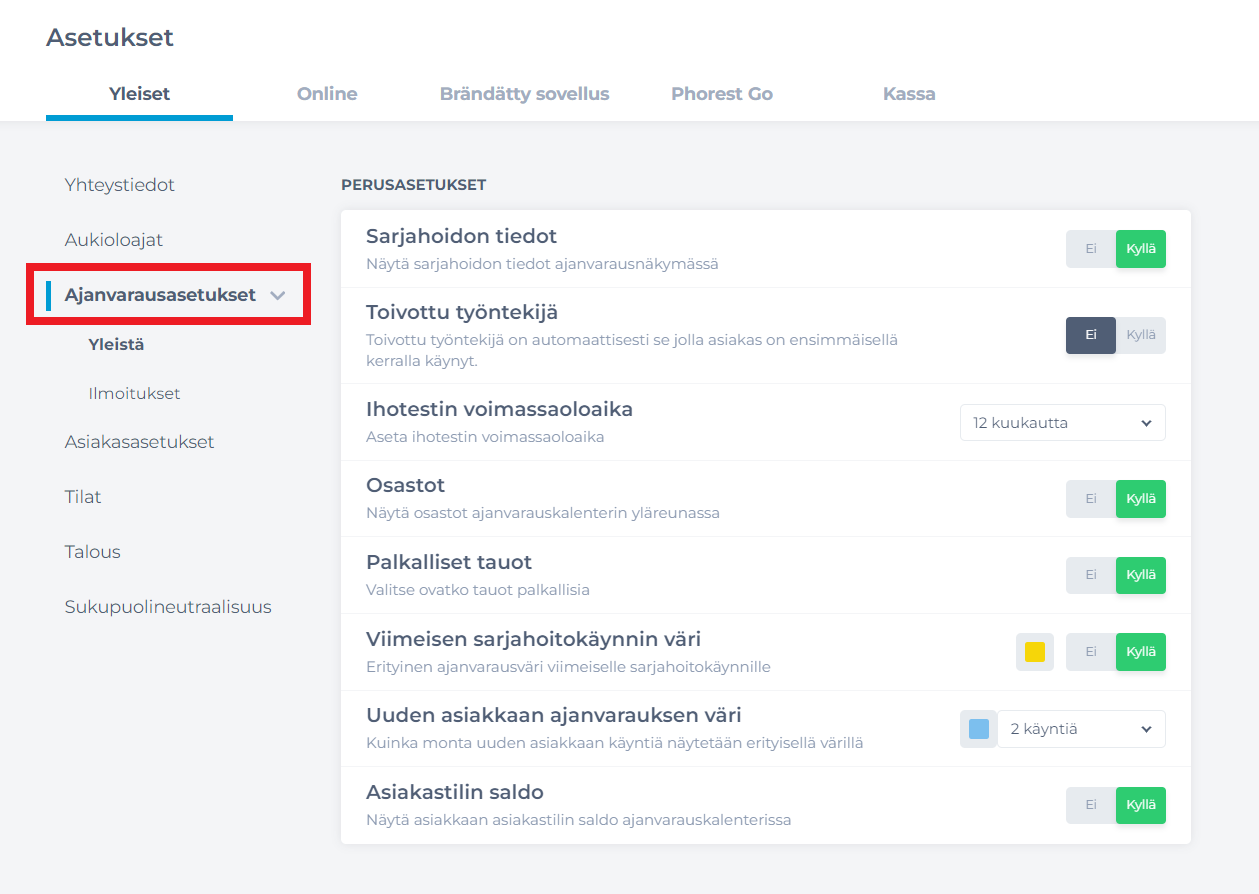Image resolution: width=1259 pixels, height=894 pixels.
Task: Open Asiakasasetukset in the sidebar
Action: (x=140, y=442)
